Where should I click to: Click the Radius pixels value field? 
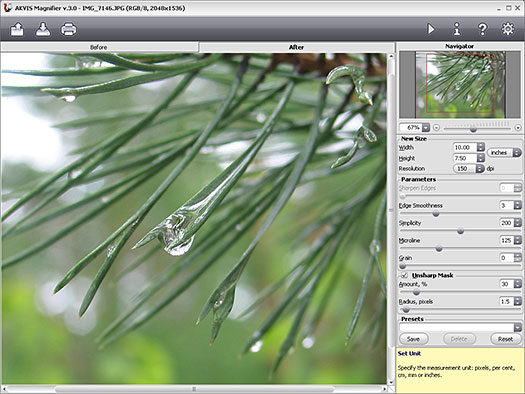click(507, 302)
